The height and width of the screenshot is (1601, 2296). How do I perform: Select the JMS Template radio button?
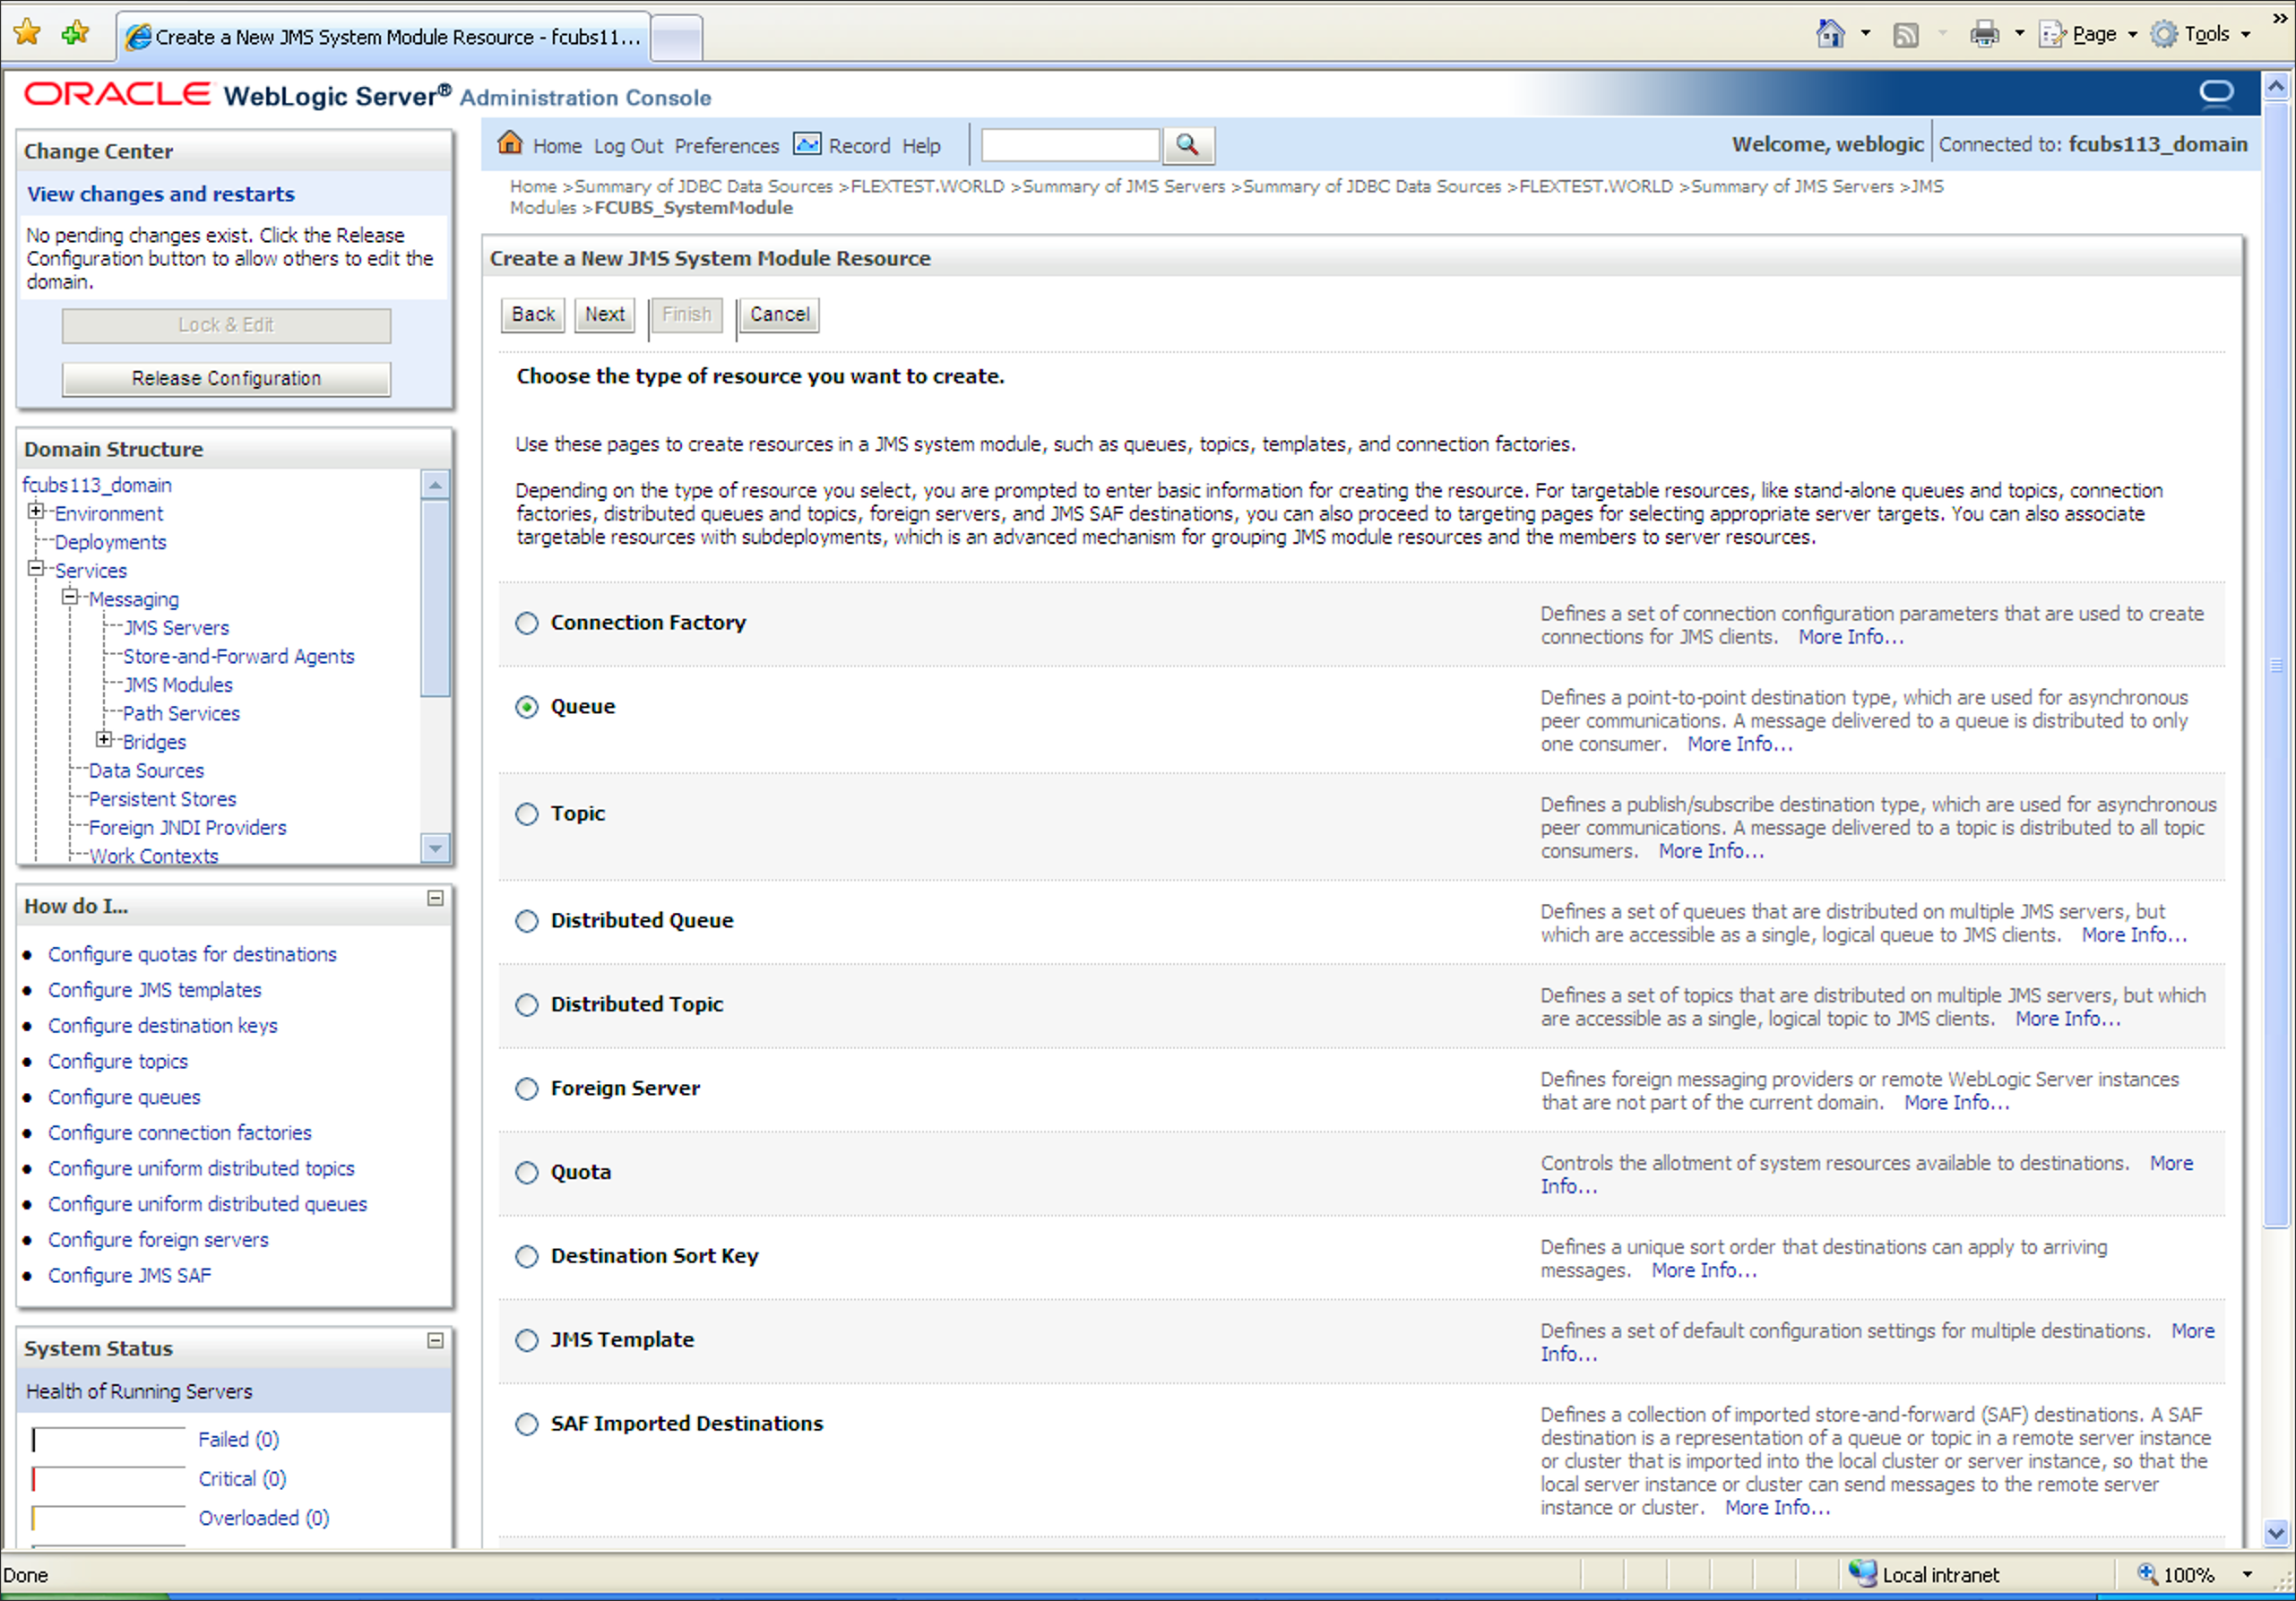tap(527, 1341)
